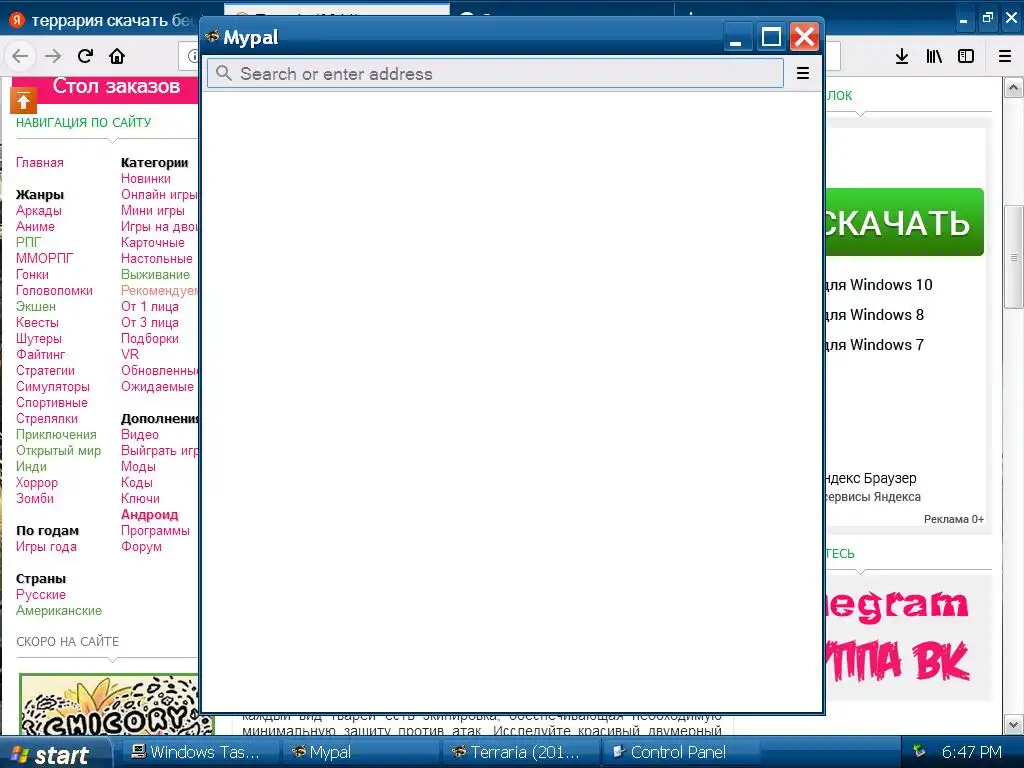This screenshot has height=768, width=1024.
Task: Switch to Control Panel in taskbar
Action: [x=679, y=752]
